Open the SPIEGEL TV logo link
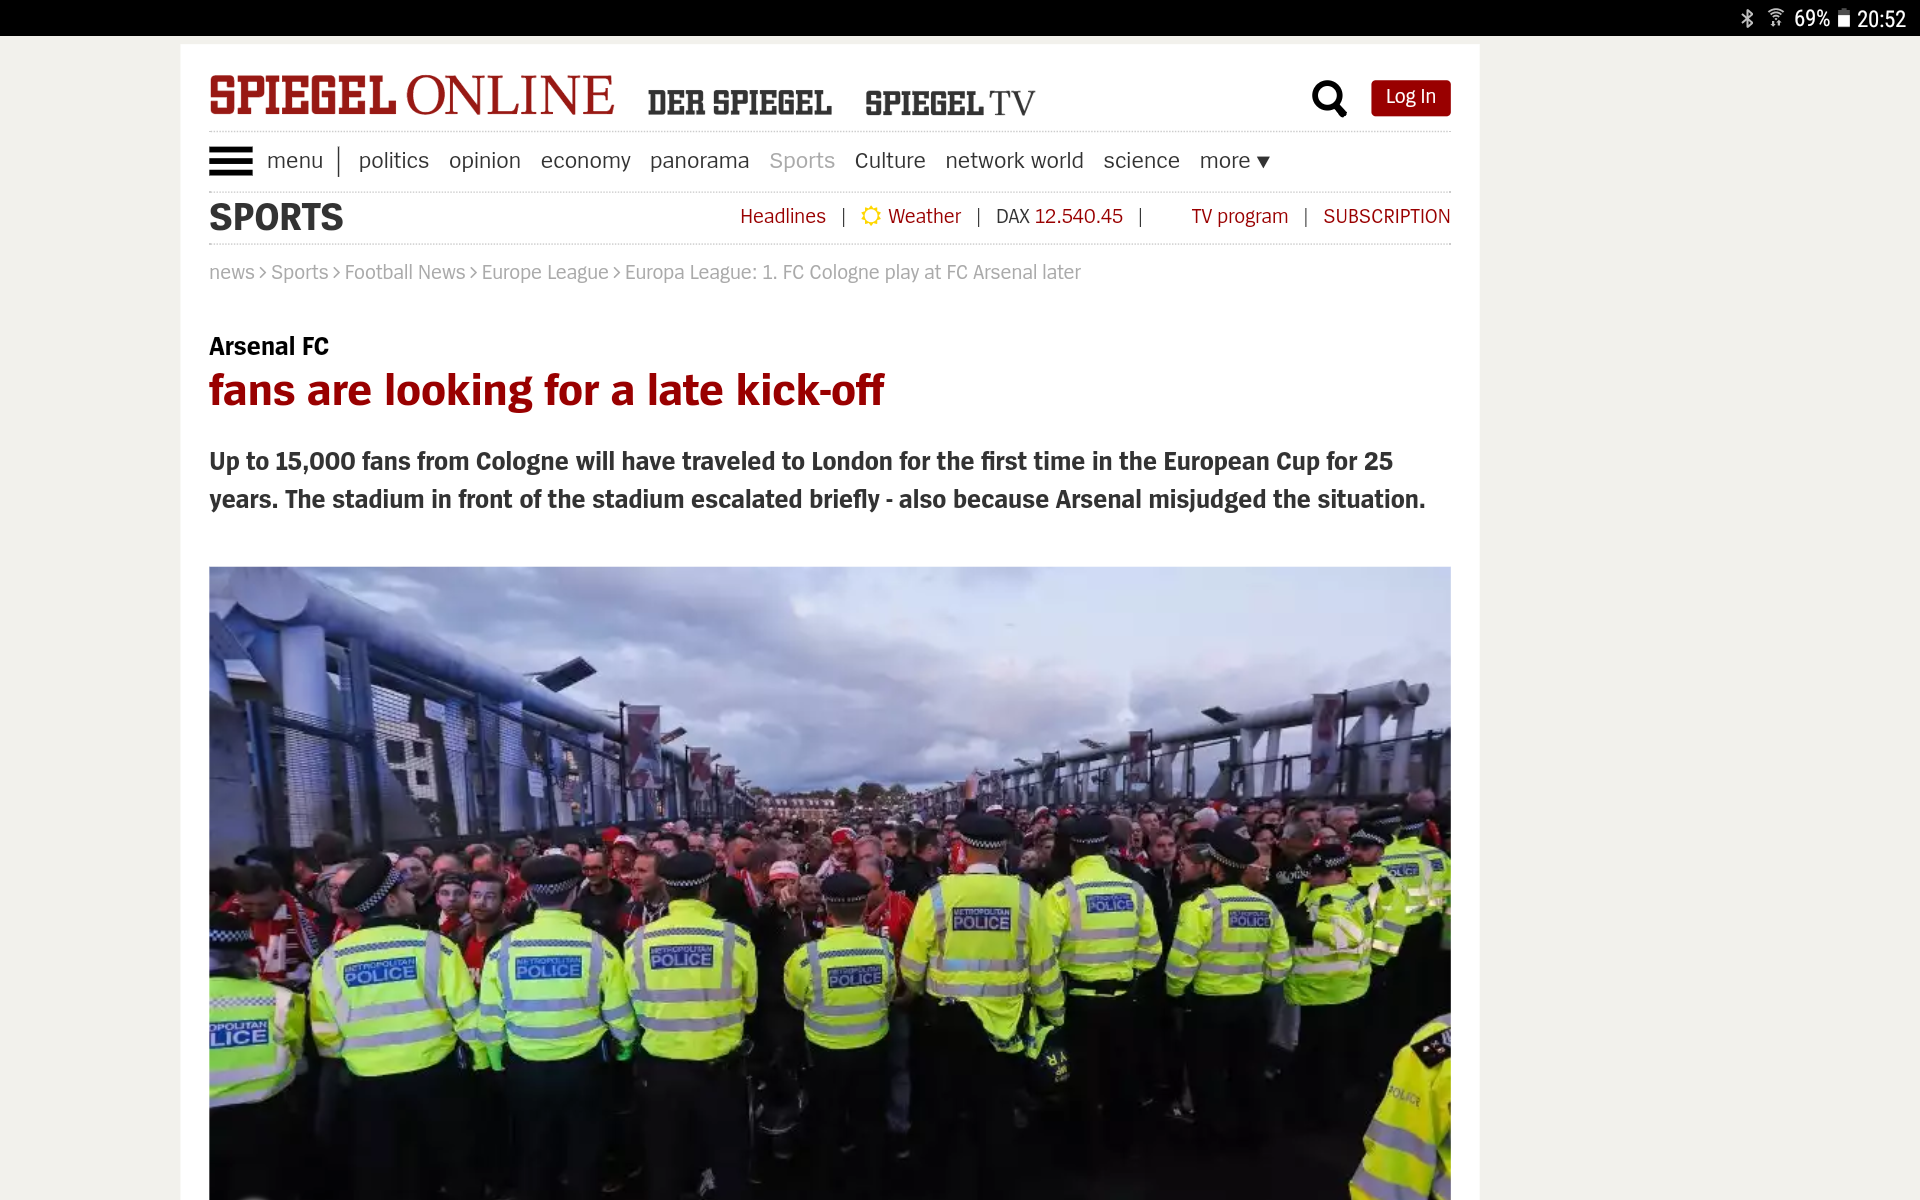The width and height of the screenshot is (1920, 1200). [x=950, y=103]
